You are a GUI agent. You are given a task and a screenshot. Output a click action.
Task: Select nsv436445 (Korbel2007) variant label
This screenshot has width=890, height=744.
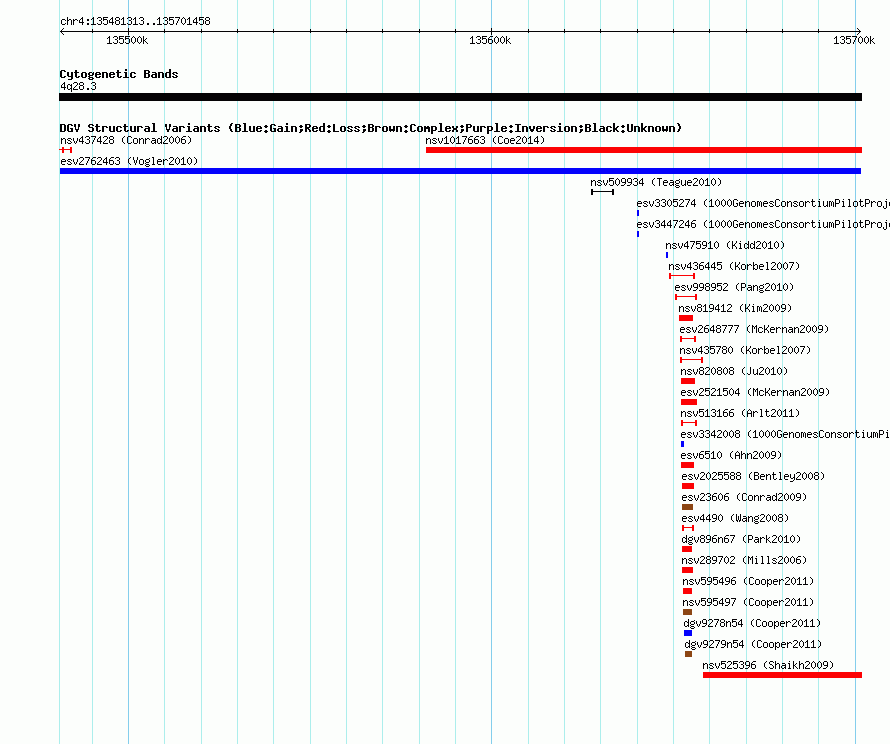(734, 266)
